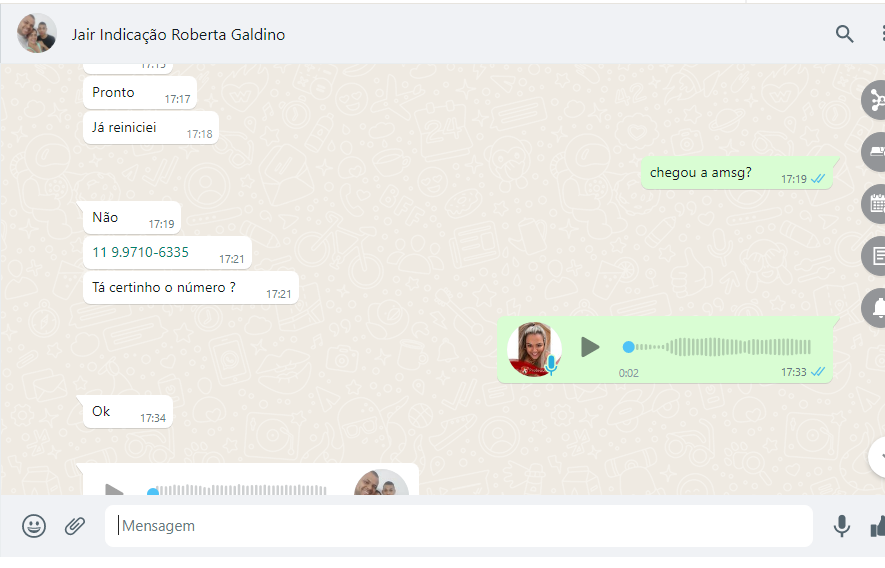Click the share nodes sidebar icon
The height and width of the screenshot is (568, 885).
coord(877,100)
